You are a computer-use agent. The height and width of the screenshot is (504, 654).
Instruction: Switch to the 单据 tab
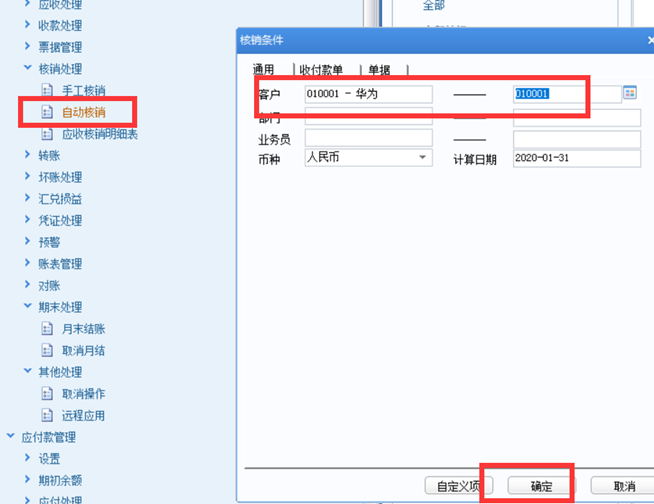pyautogui.click(x=379, y=70)
